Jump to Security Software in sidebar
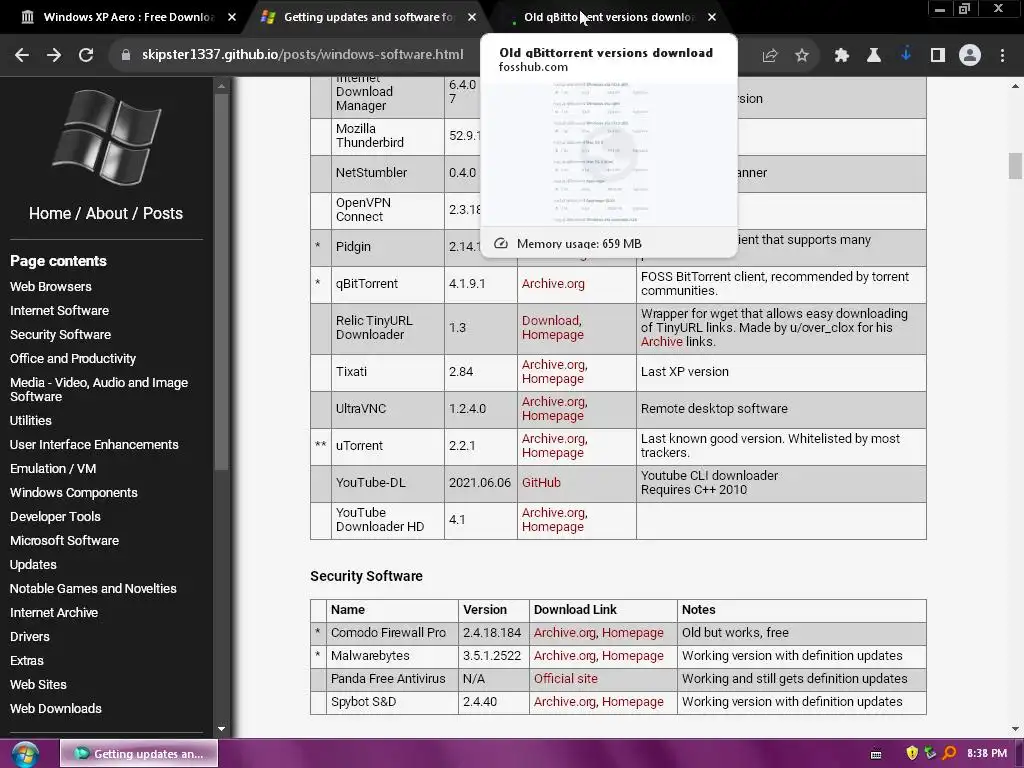1024x768 pixels. [x=60, y=335]
